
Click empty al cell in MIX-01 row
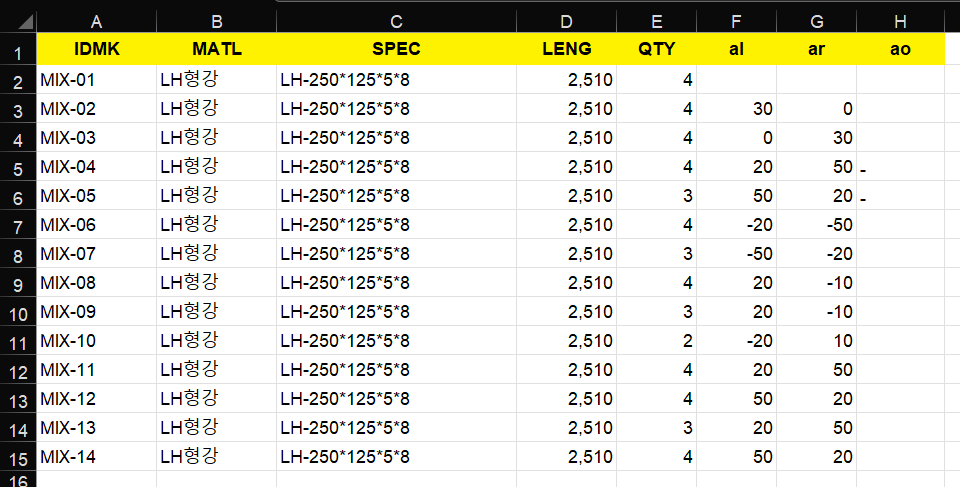coord(737,80)
